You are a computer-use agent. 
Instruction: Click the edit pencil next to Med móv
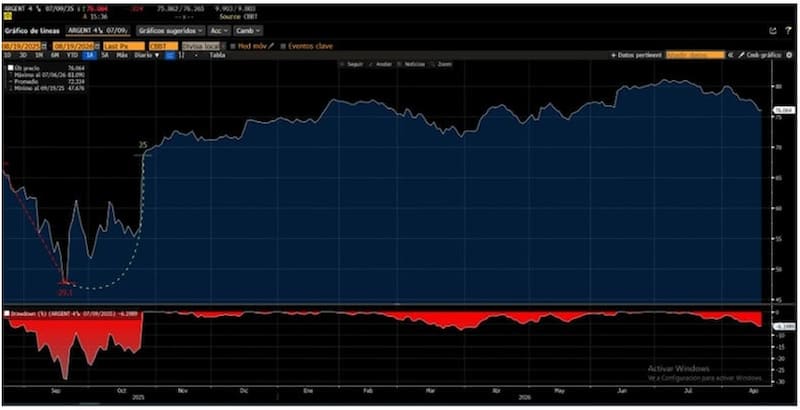click(x=271, y=46)
